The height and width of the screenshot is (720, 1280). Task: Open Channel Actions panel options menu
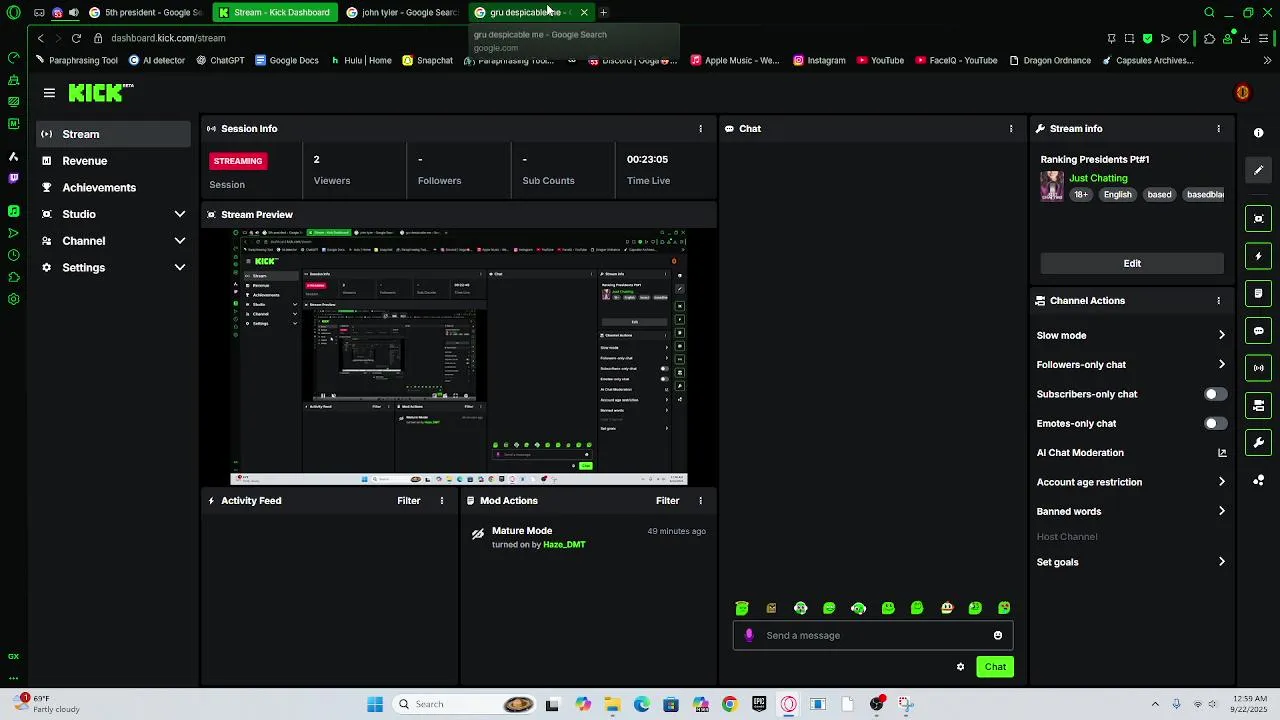click(1218, 301)
